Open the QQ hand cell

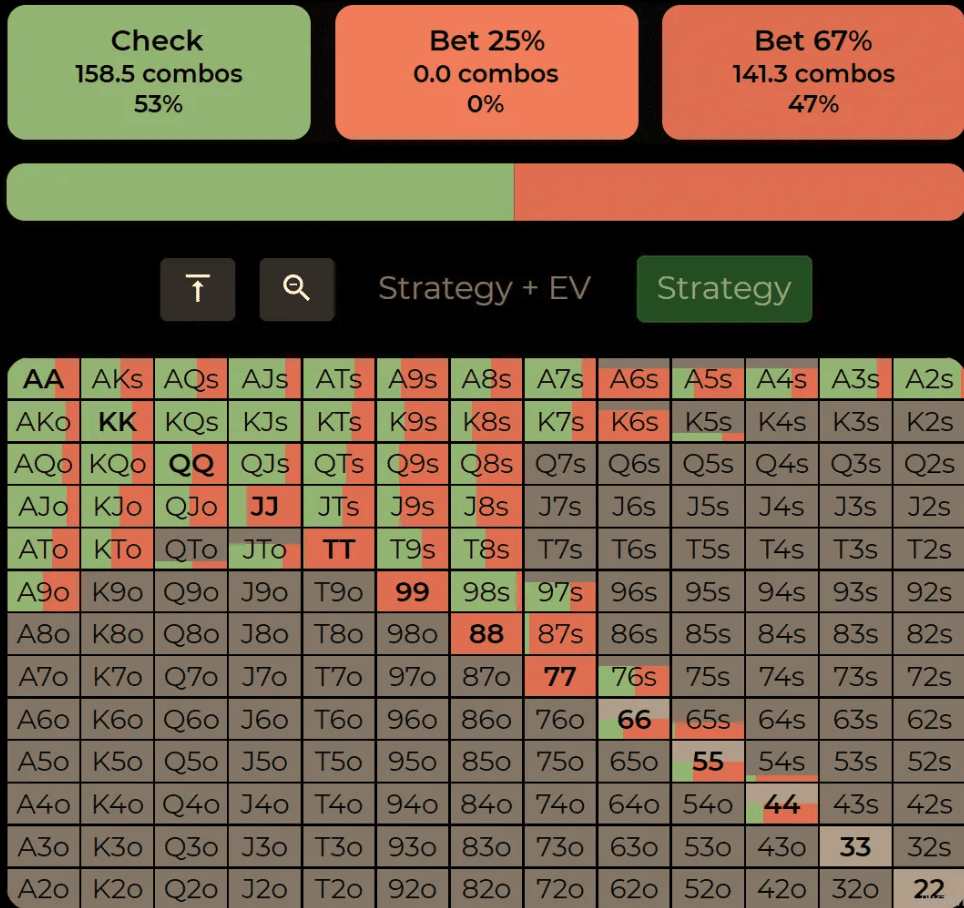coord(191,465)
